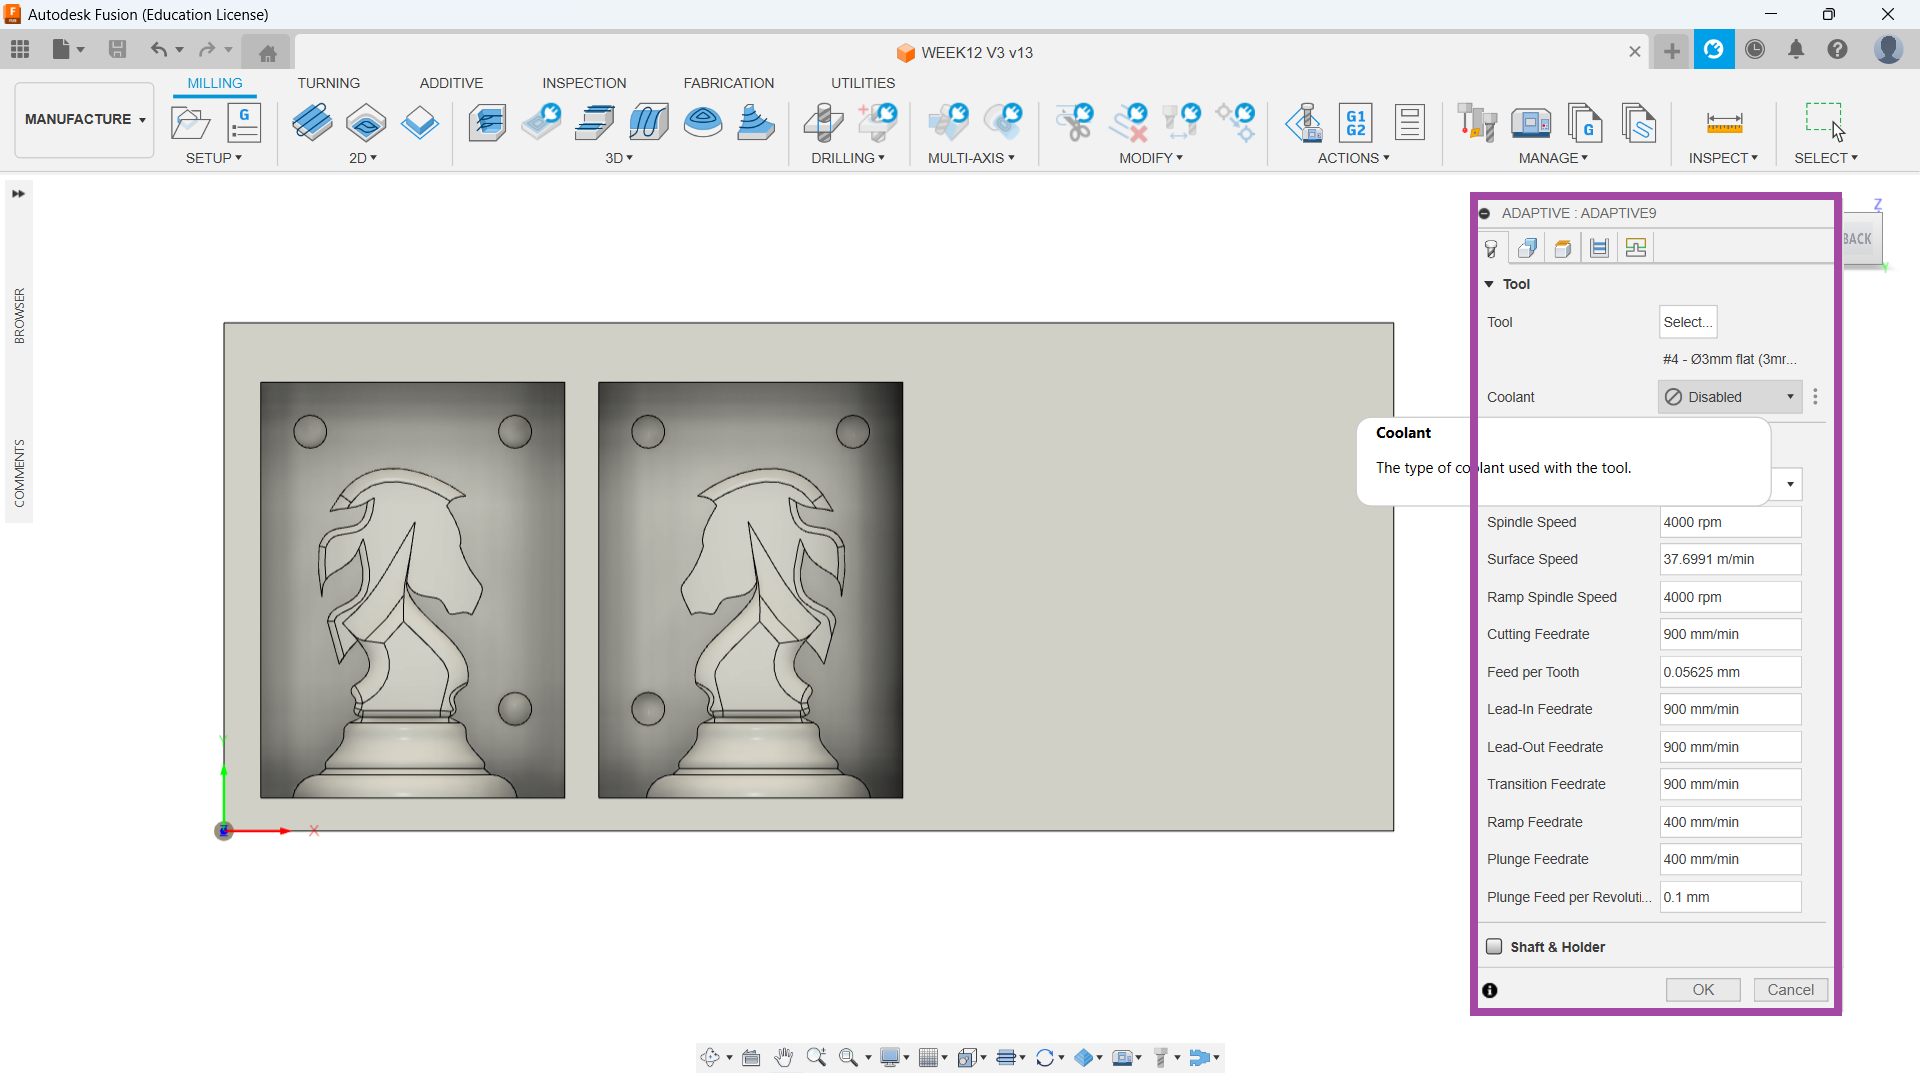This screenshot has width=1920, height=1080.
Task: Open the Passes tab icon in dialog
Action: (1599, 248)
